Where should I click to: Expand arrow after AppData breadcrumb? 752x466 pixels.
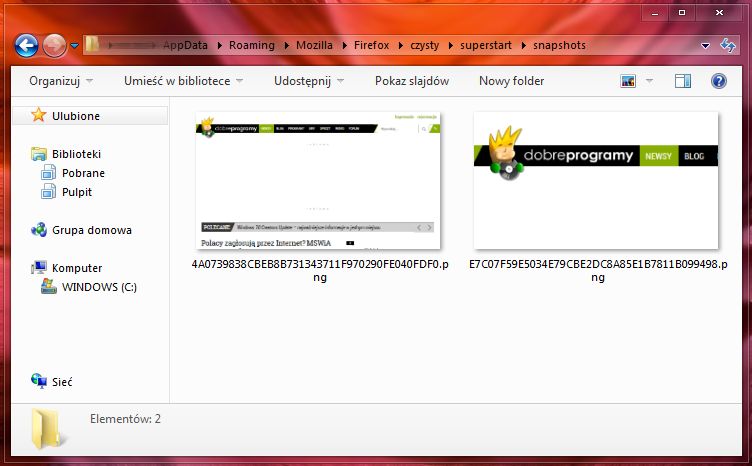[219, 46]
